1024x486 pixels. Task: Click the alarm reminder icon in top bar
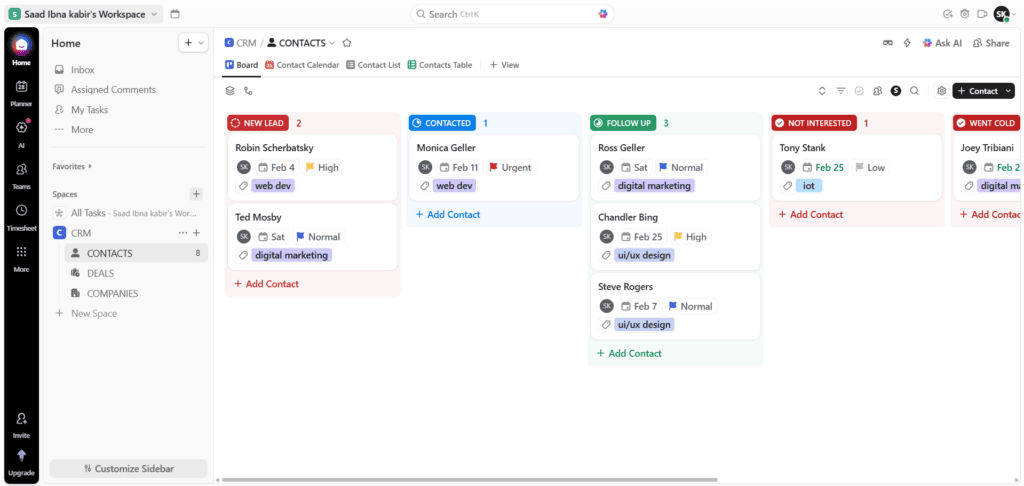point(965,14)
